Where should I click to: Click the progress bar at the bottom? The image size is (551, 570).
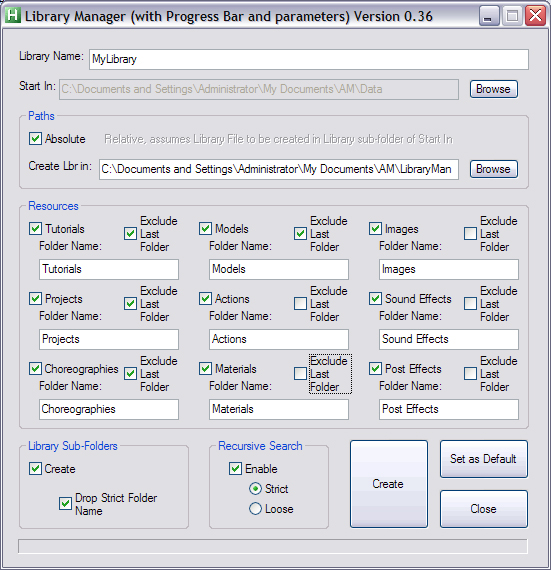[273, 546]
